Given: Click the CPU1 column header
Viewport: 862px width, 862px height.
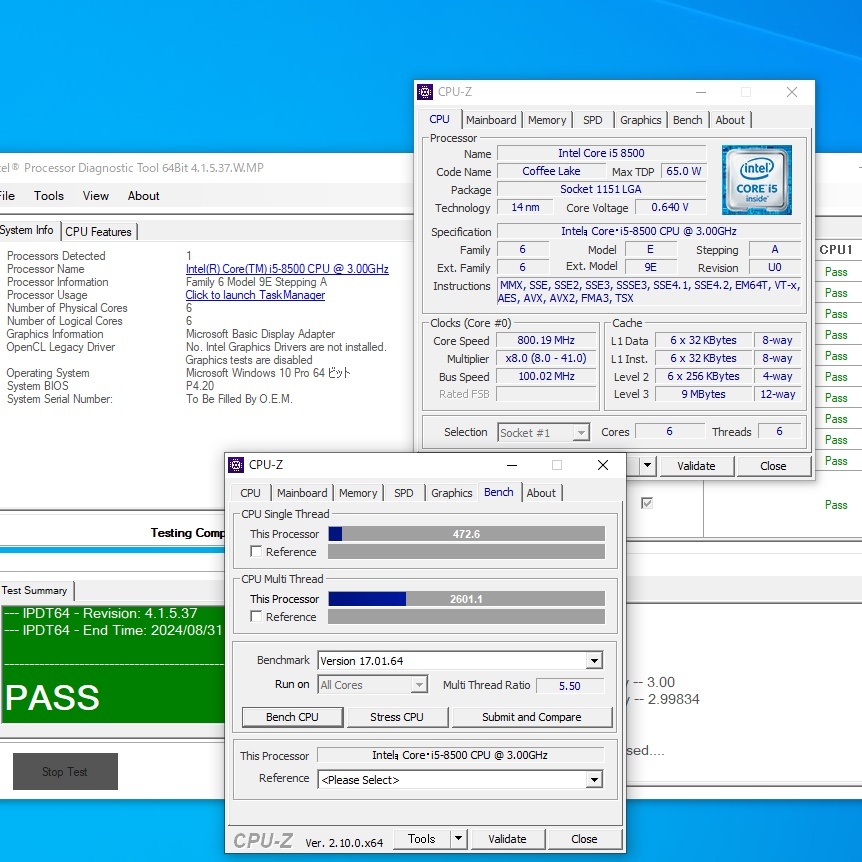Looking at the screenshot, I should pyautogui.click(x=836, y=250).
